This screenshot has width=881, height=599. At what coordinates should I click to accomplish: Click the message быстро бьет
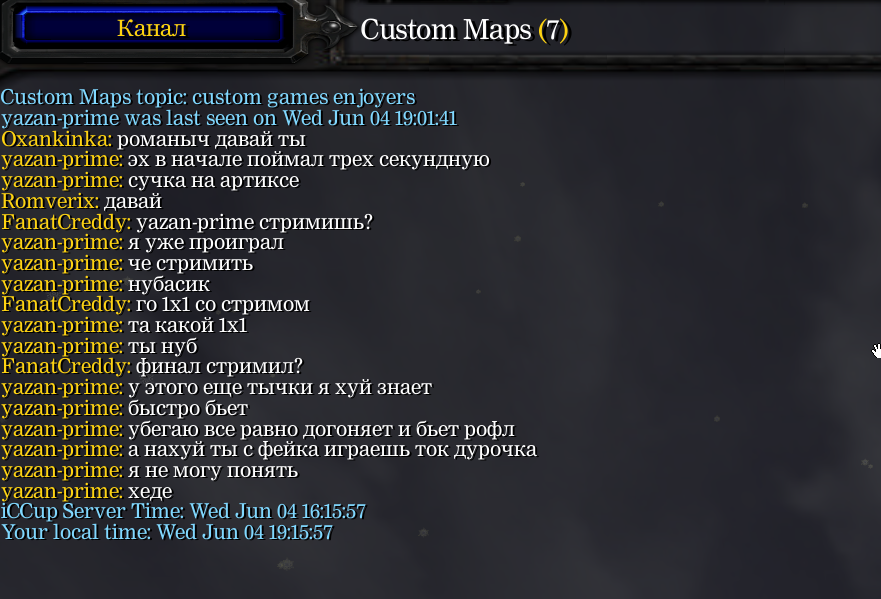tap(188, 409)
